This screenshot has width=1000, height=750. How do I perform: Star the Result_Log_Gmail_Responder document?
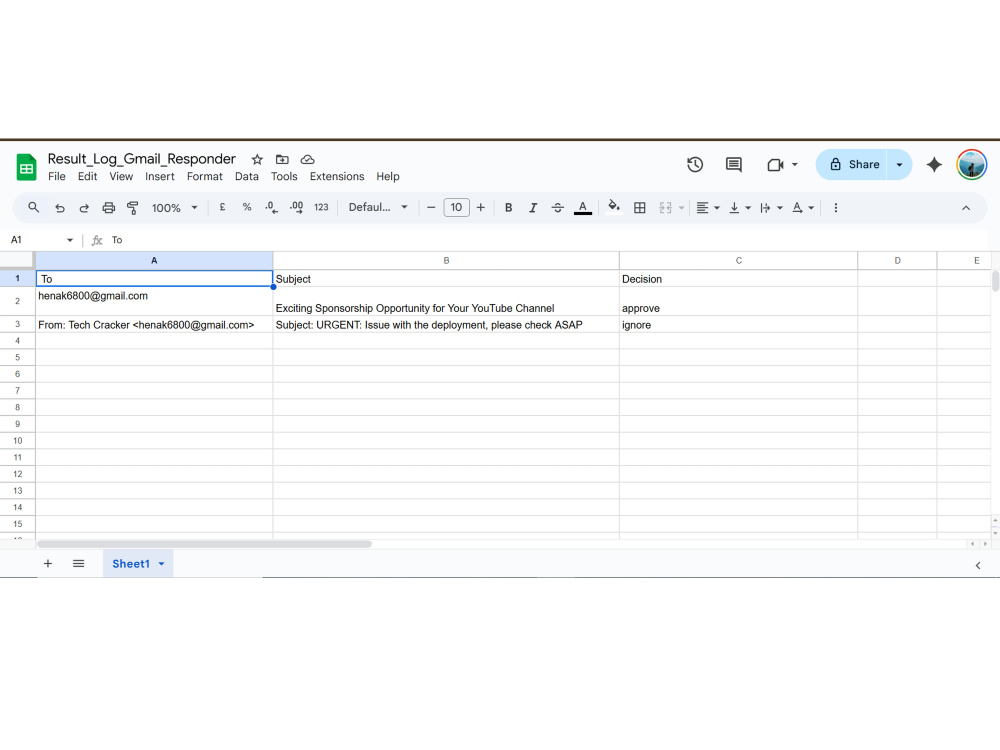click(257, 159)
